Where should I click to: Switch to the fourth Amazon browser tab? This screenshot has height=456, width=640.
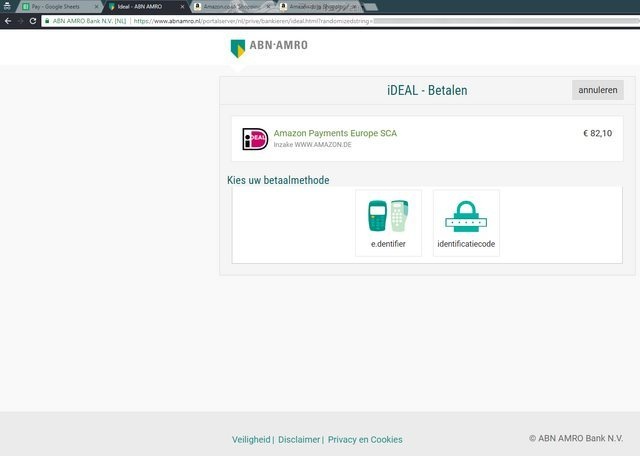pos(318,7)
